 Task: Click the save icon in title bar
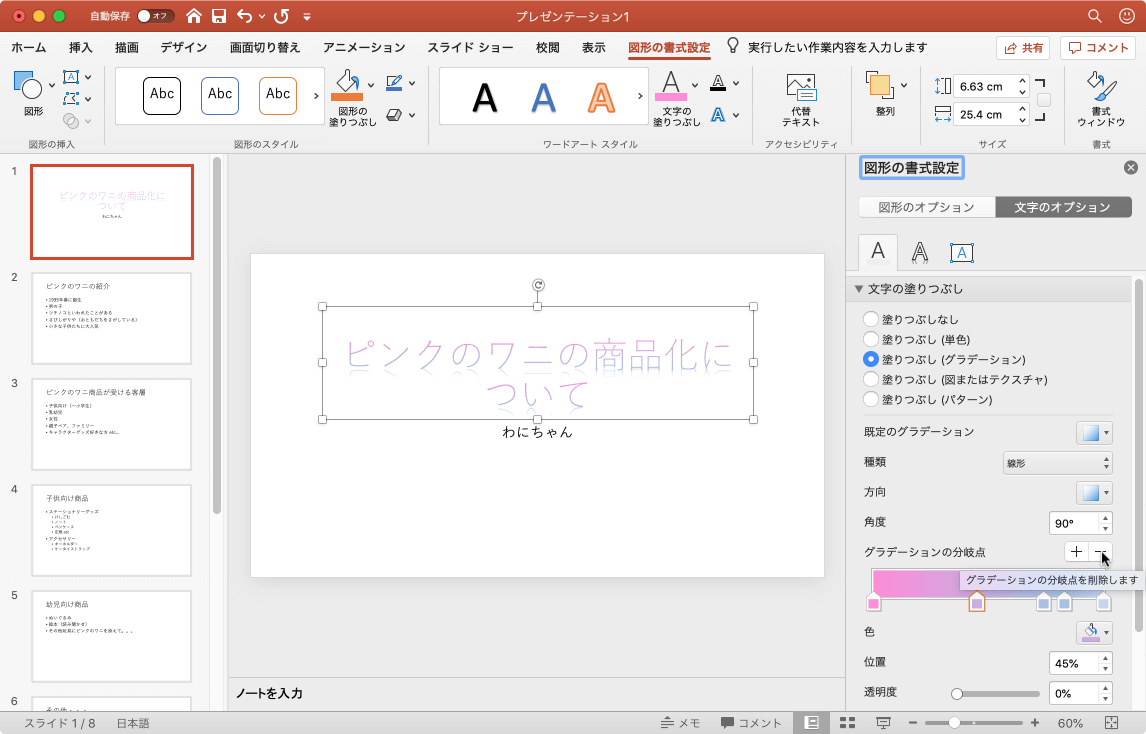[218, 16]
